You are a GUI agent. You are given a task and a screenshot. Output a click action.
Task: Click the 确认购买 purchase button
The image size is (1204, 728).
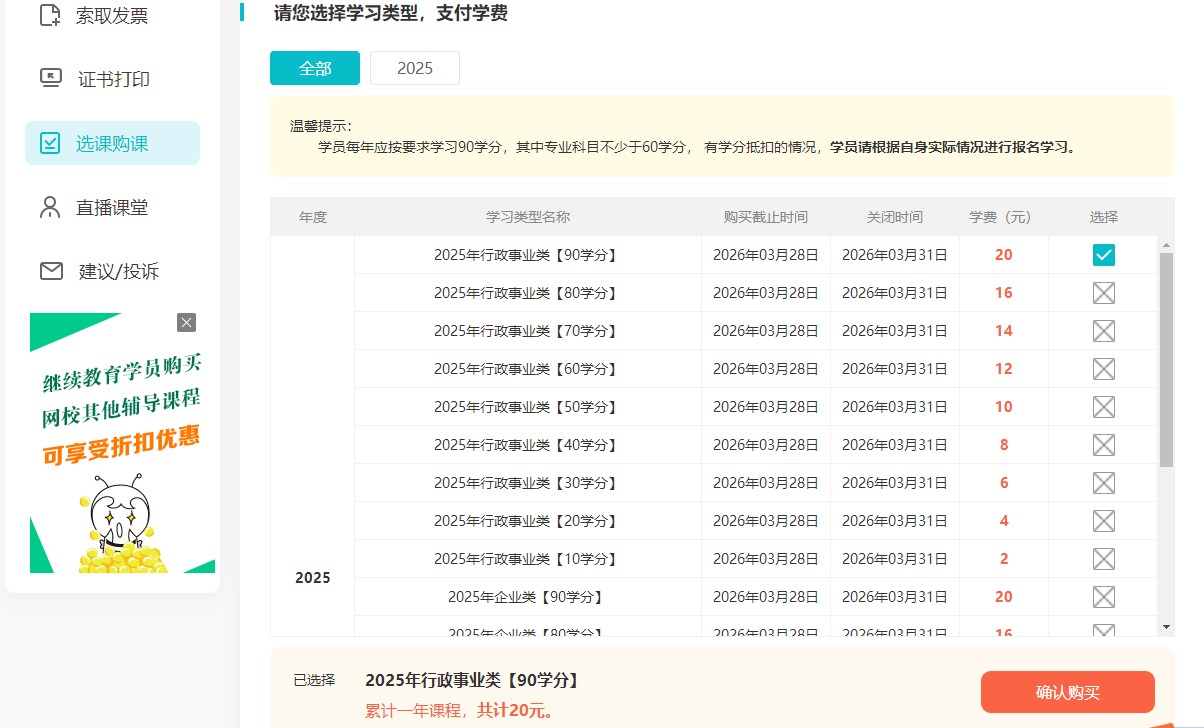click(x=1067, y=691)
